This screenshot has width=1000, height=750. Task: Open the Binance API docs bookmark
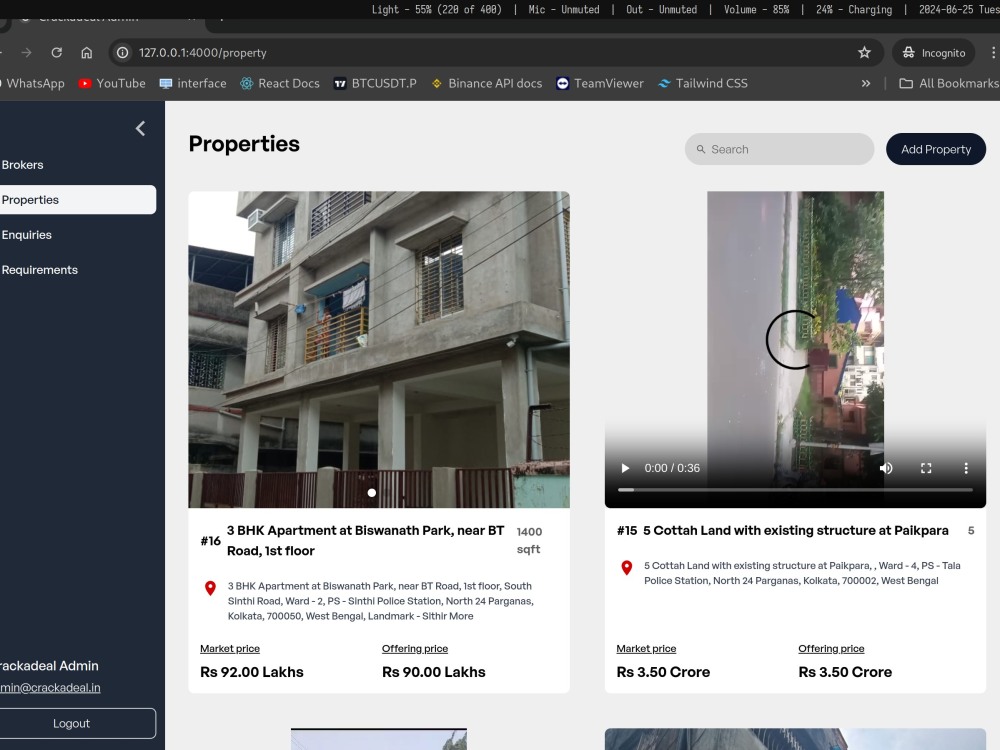pos(487,84)
